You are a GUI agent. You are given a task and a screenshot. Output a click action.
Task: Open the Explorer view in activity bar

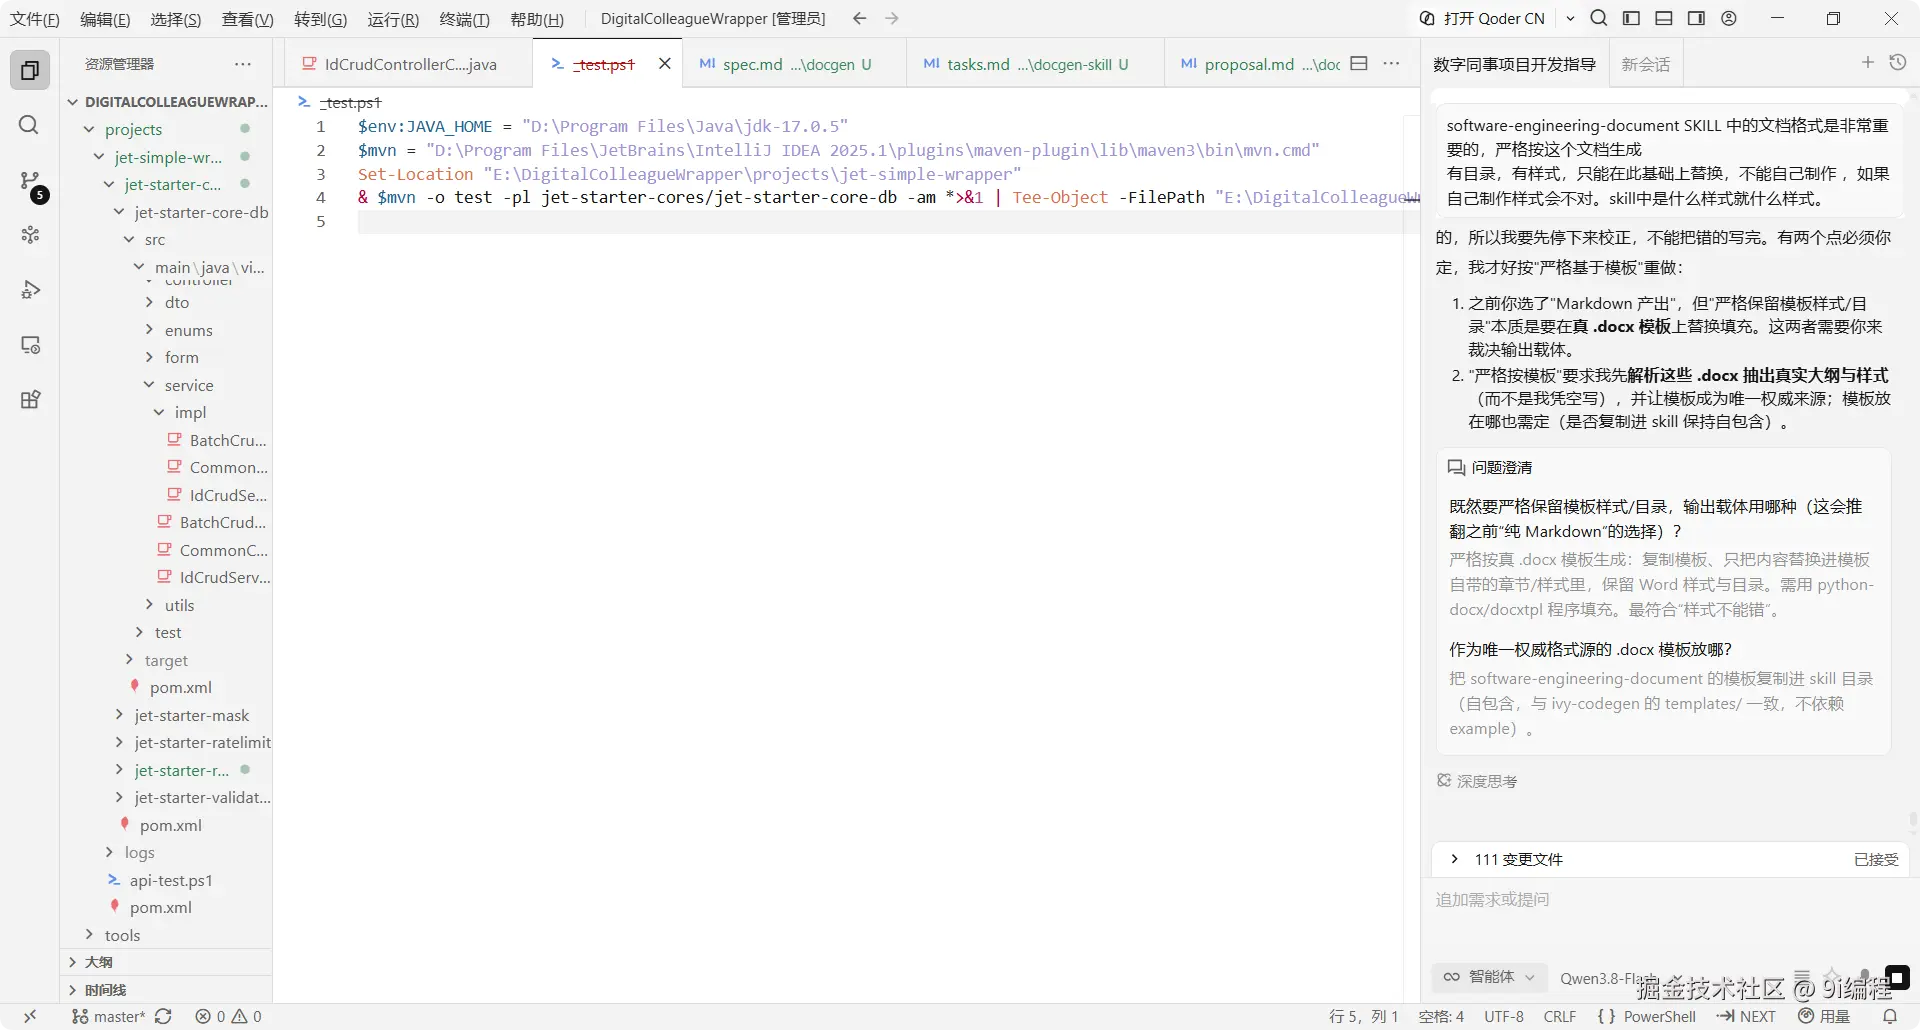[30, 70]
